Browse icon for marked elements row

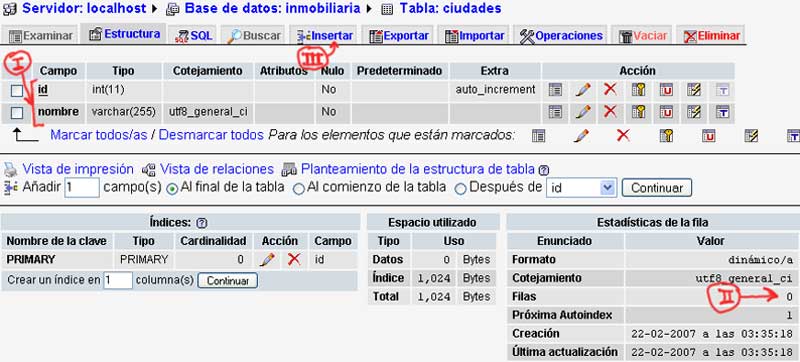538,135
